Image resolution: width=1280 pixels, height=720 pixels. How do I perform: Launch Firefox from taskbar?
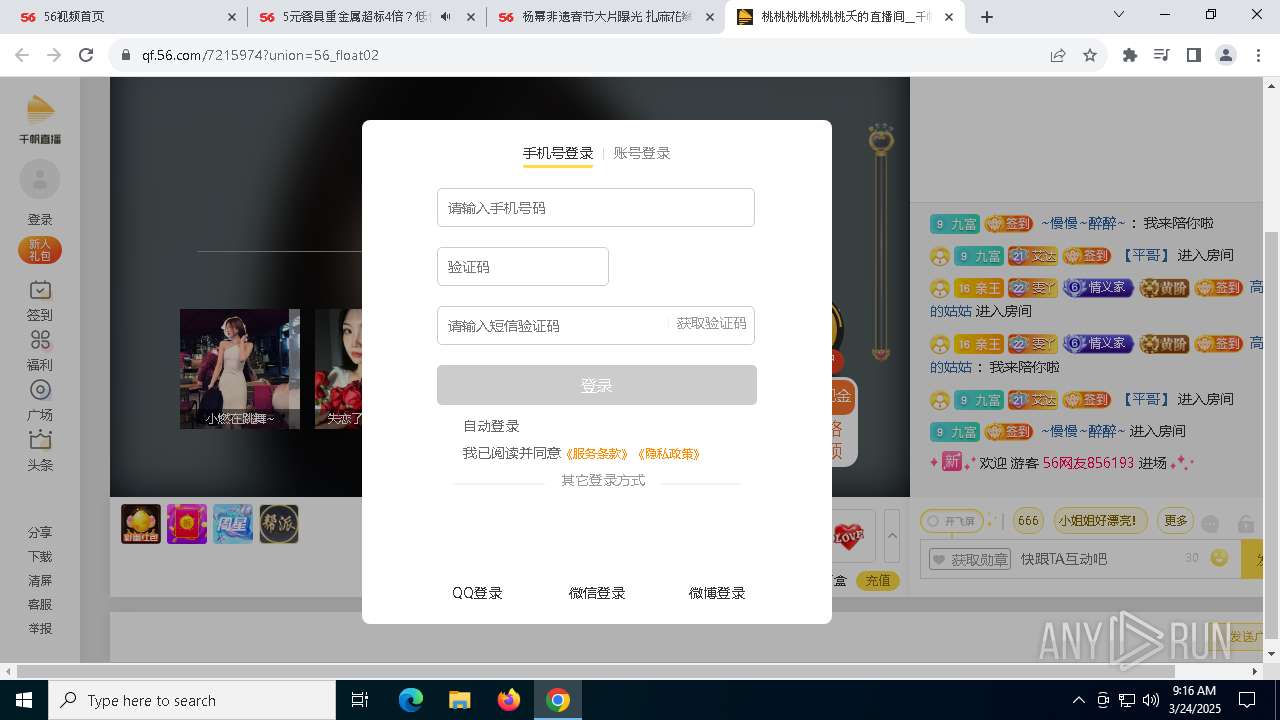tap(509, 700)
